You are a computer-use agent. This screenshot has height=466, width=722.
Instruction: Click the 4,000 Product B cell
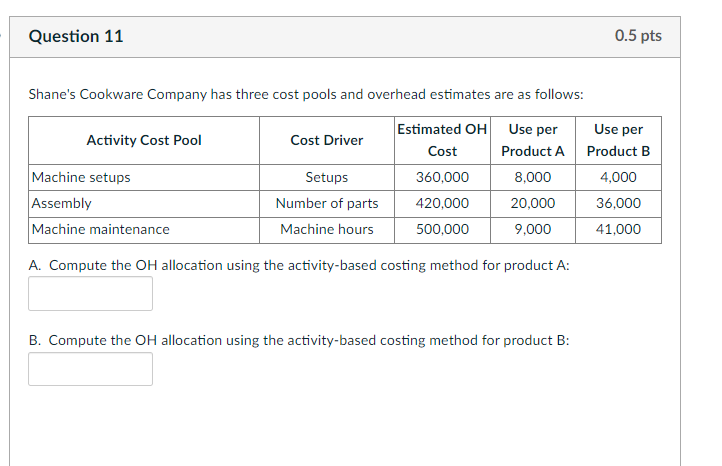(618, 177)
